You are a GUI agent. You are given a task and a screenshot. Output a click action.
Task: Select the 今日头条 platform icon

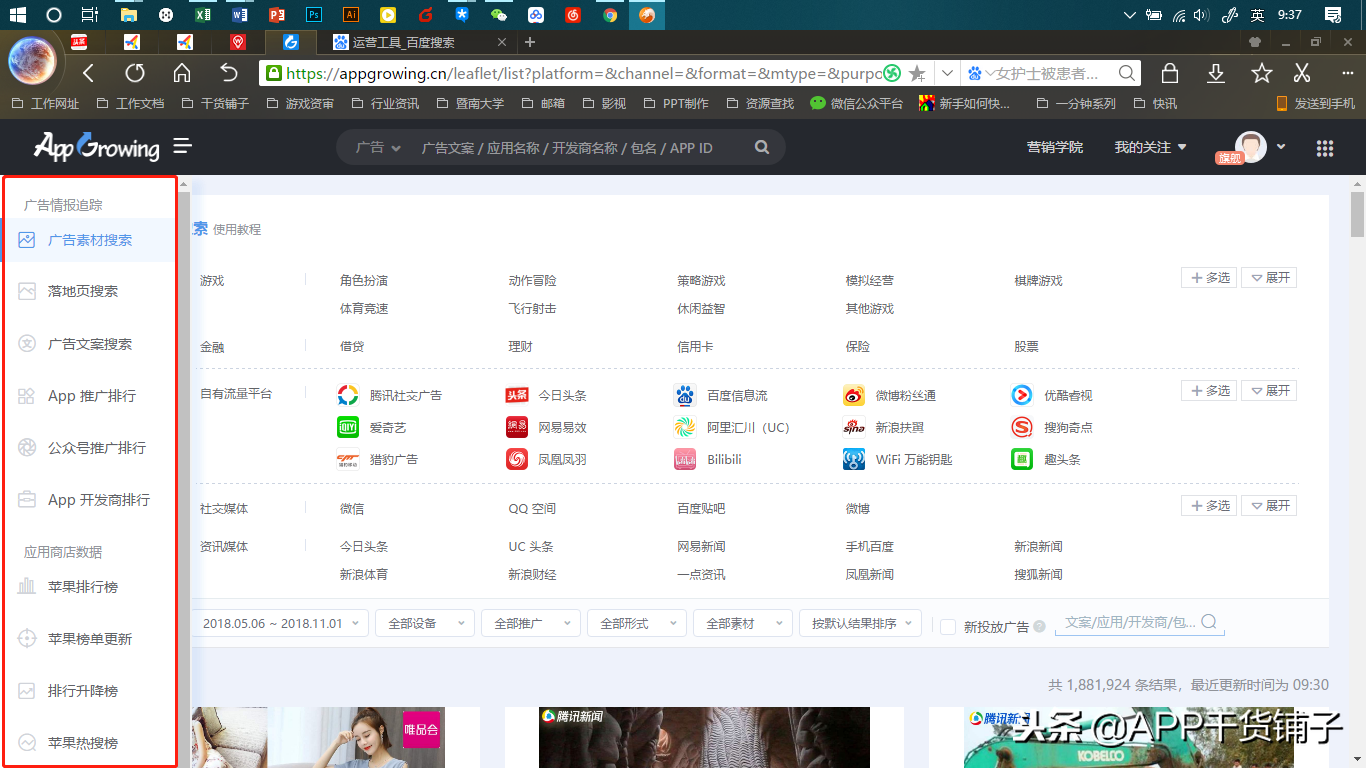[x=517, y=395]
